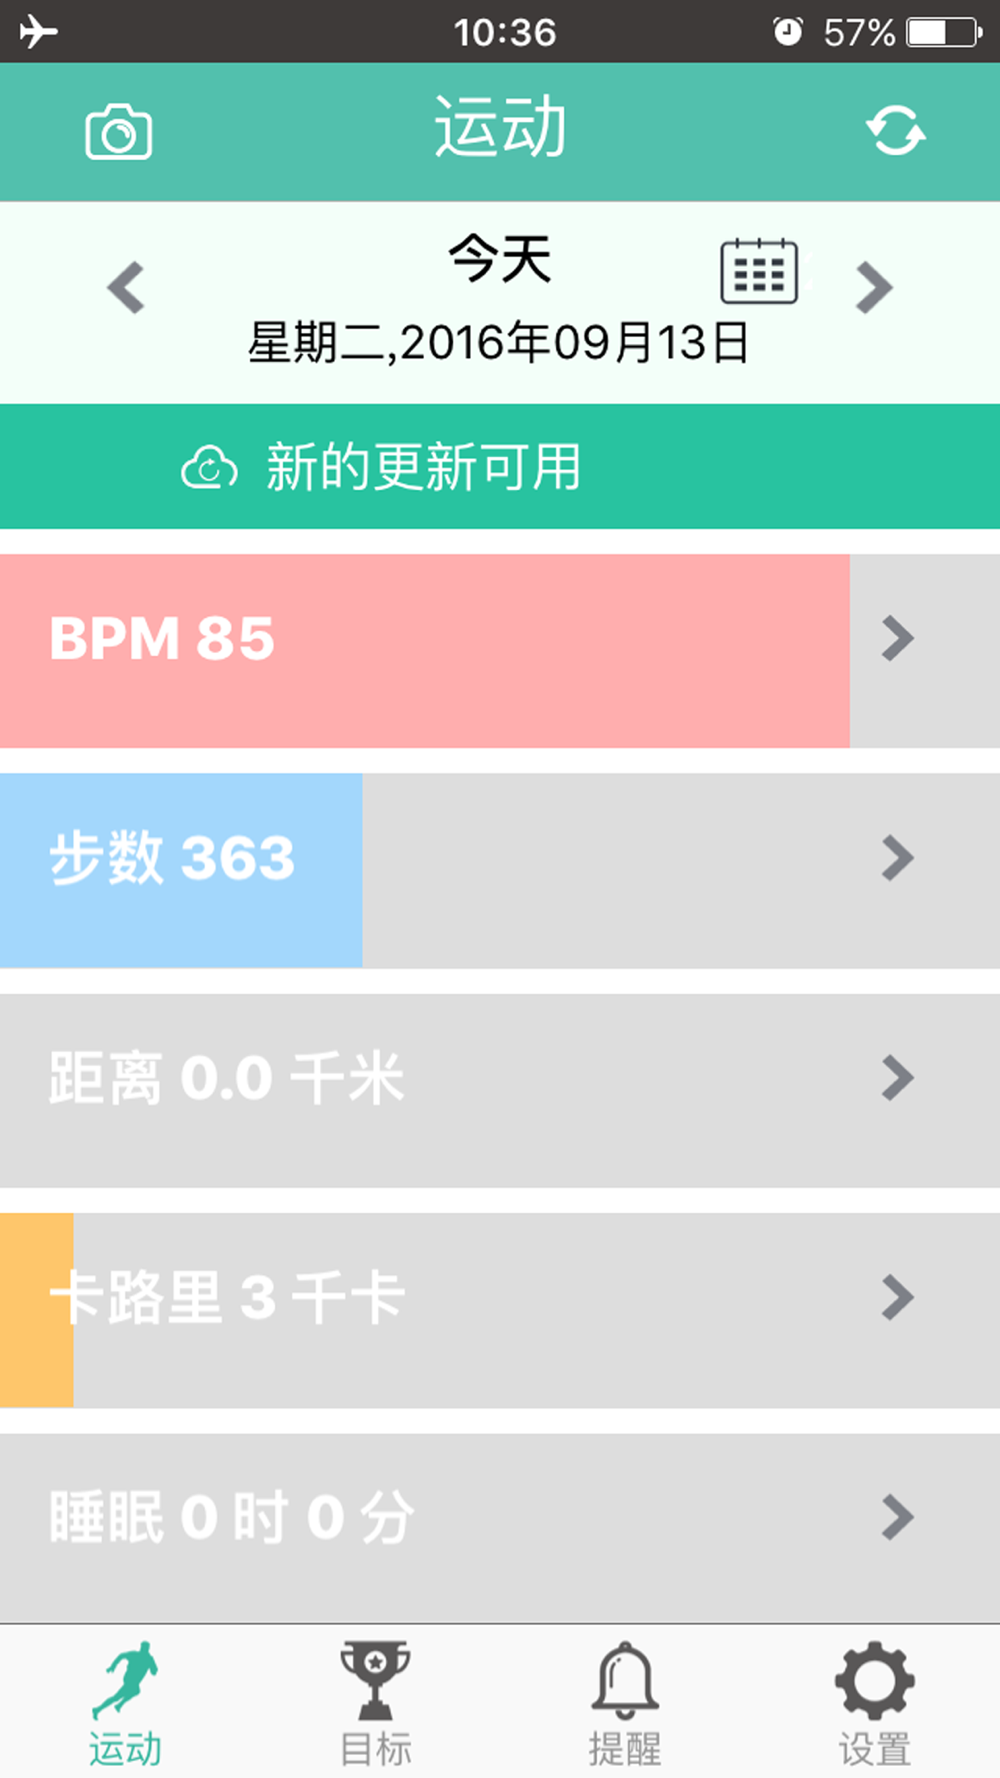The width and height of the screenshot is (1000, 1778).
Task: Go to next day arrow
Action: pyautogui.click(x=873, y=288)
